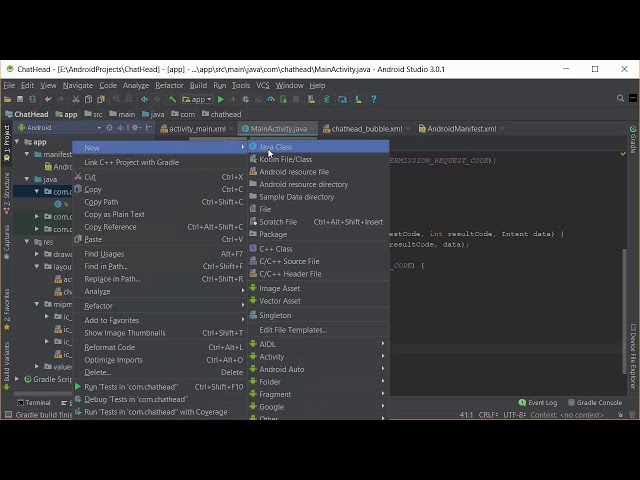
Task: Toggle the Captures tool window
Action: tap(7, 242)
